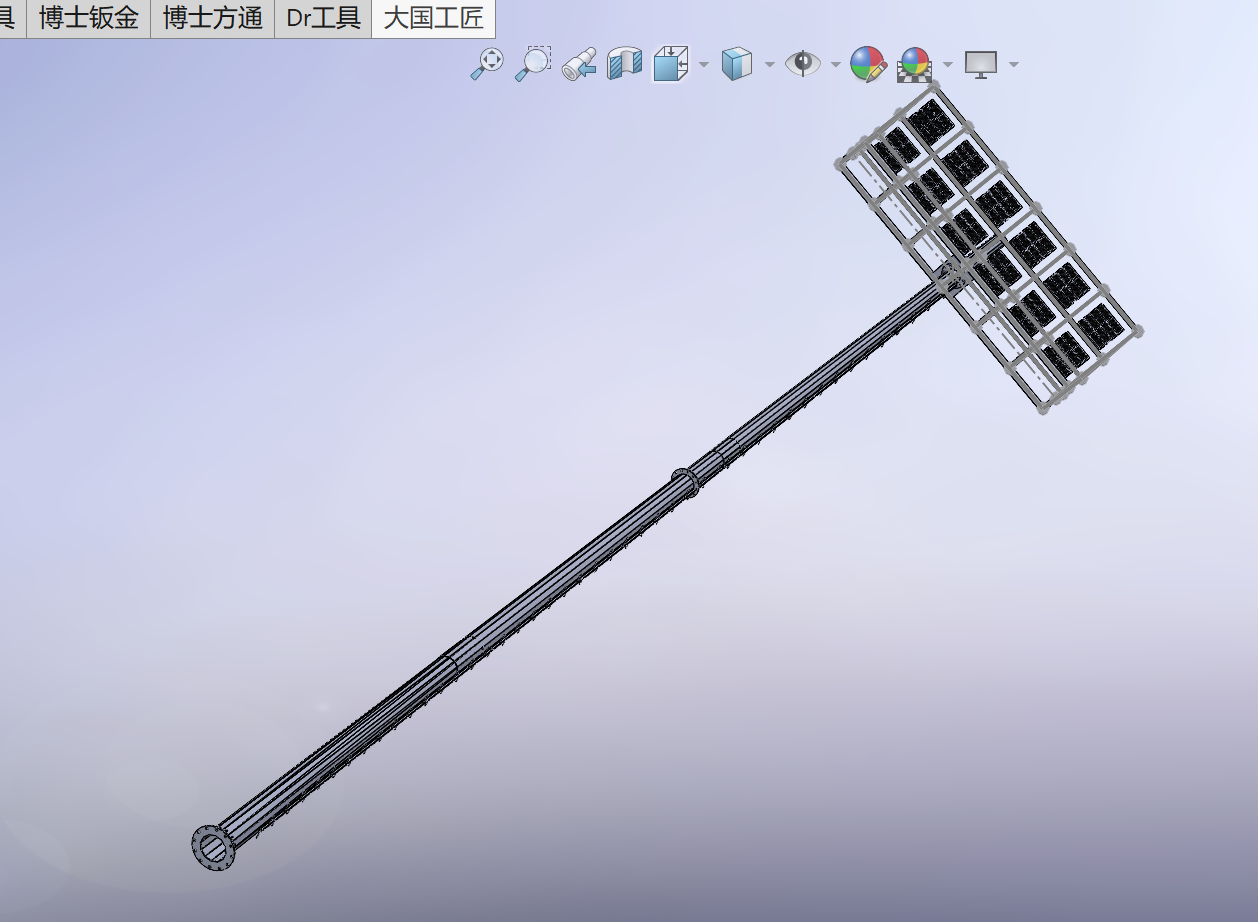Expand the Apply Scene dropdown arrow
1258x922 pixels.
[x=948, y=65]
